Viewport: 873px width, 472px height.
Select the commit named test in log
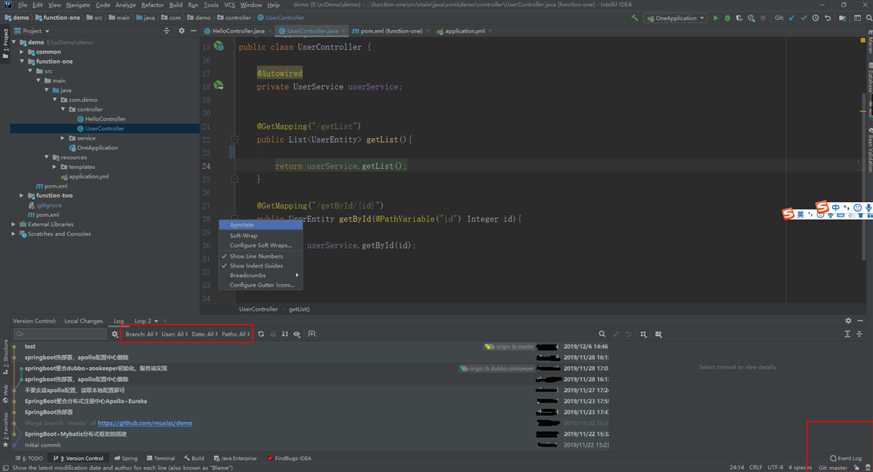click(30, 347)
